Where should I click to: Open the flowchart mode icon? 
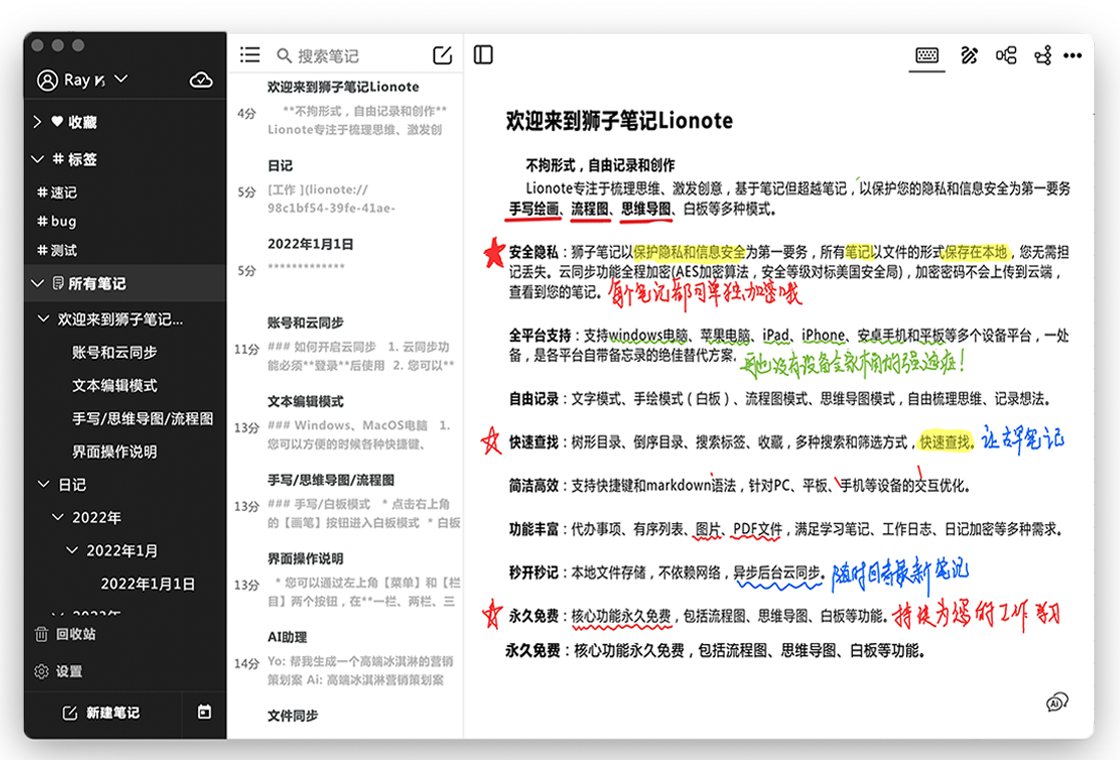(x=1042, y=55)
